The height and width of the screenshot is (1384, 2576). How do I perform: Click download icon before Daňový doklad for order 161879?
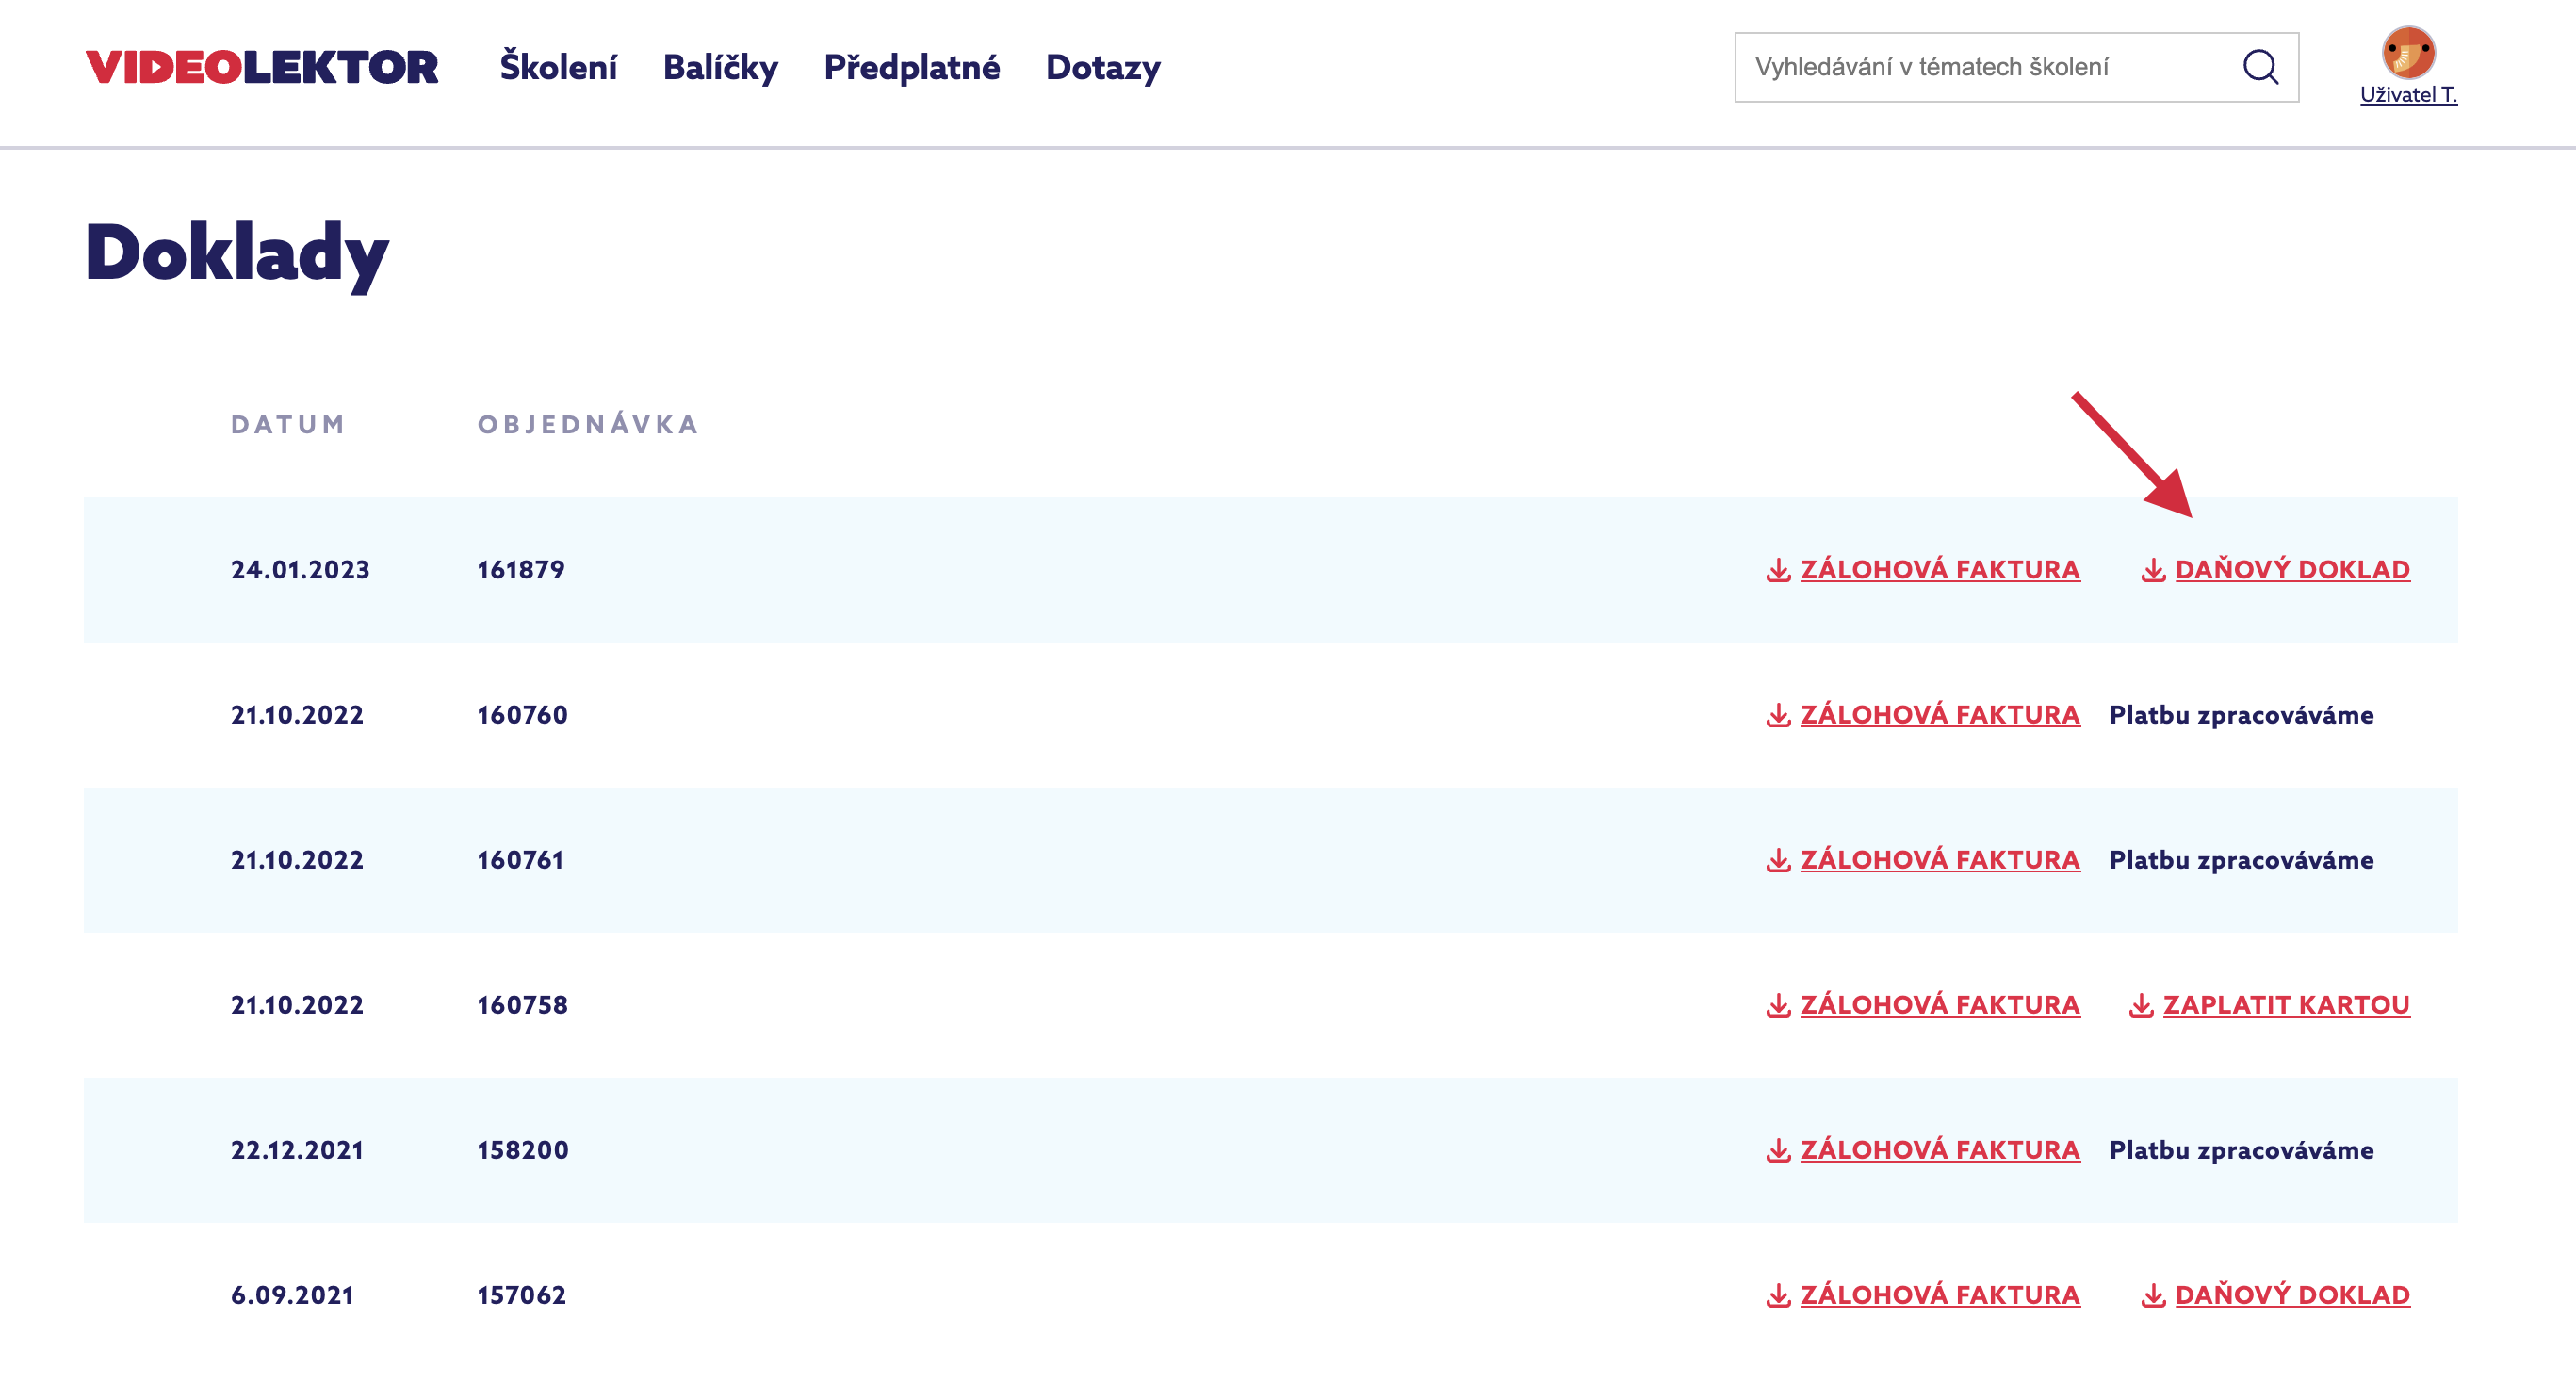click(x=2153, y=570)
